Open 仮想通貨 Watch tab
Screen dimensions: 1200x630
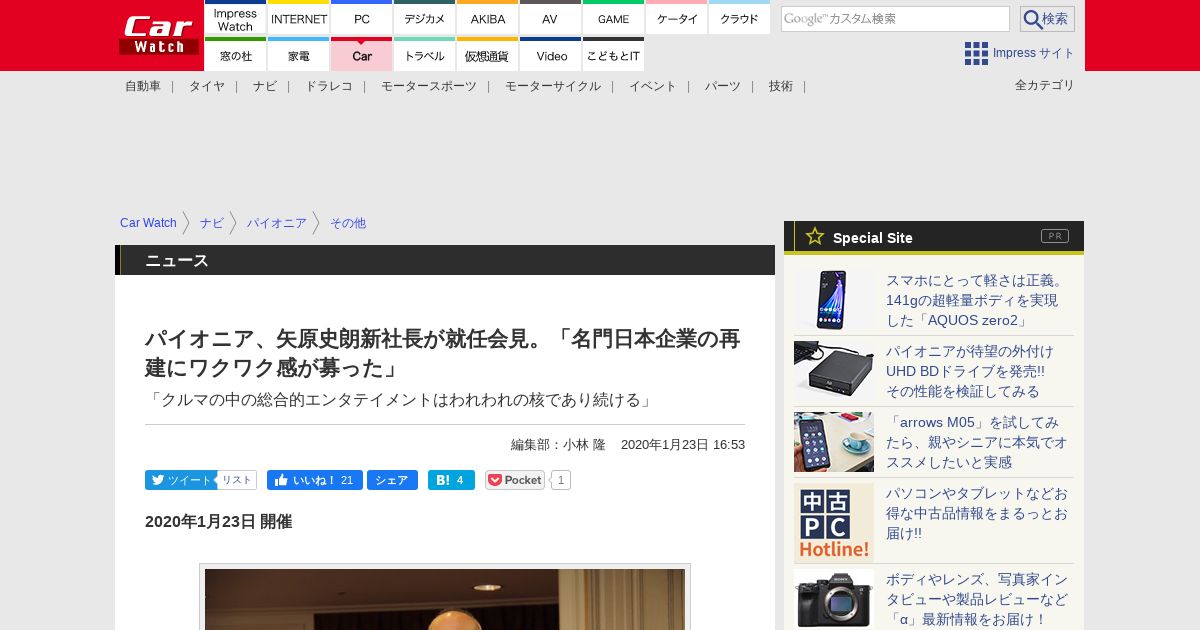(488, 55)
